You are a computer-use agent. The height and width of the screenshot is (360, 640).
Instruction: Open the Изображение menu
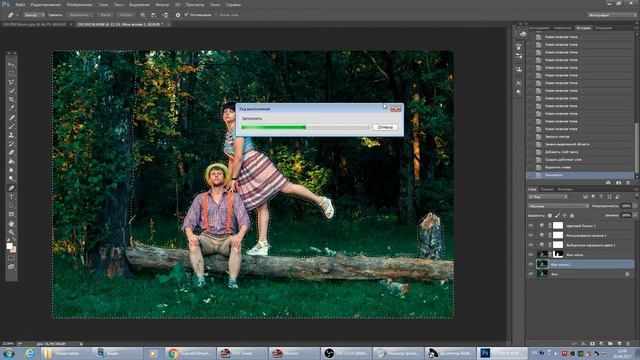coord(80,4)
